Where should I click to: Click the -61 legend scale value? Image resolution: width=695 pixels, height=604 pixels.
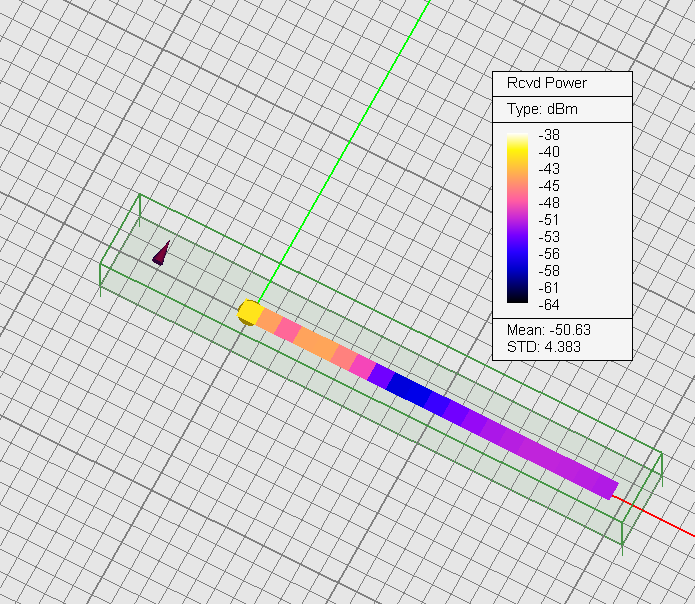click(549, 288)
